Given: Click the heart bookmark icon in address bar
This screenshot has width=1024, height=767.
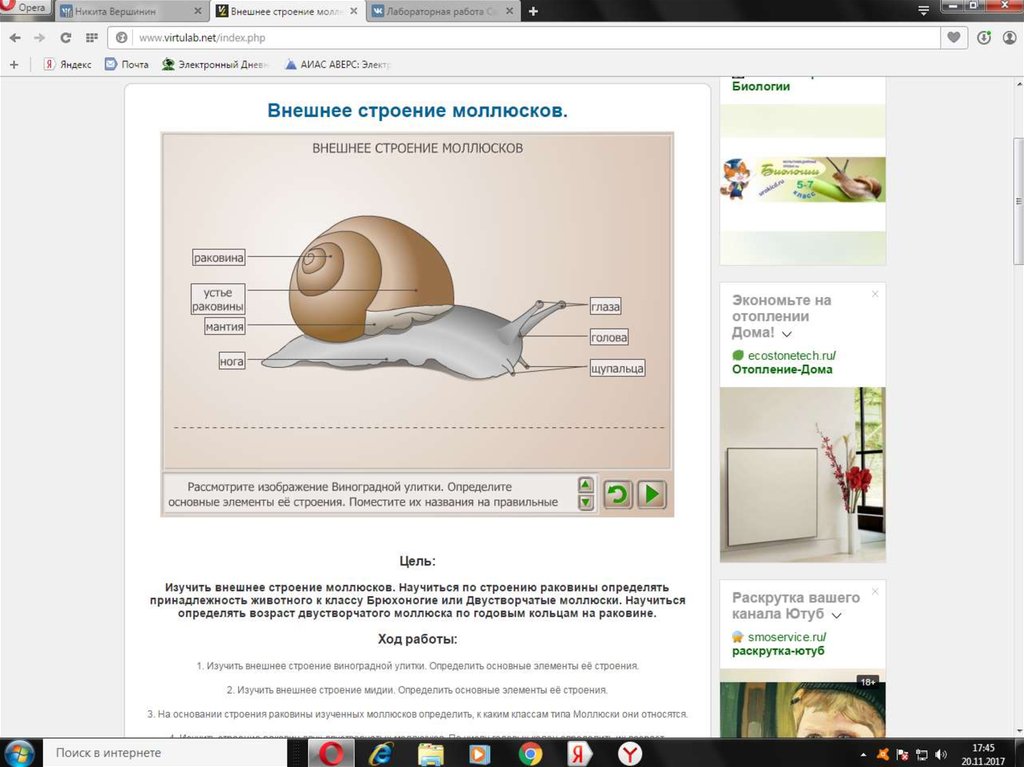Looking at the screenshot, I should (x=955, y=38).
